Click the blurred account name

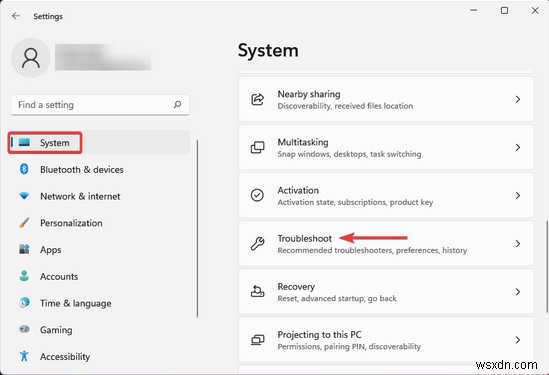coord(103,57)
